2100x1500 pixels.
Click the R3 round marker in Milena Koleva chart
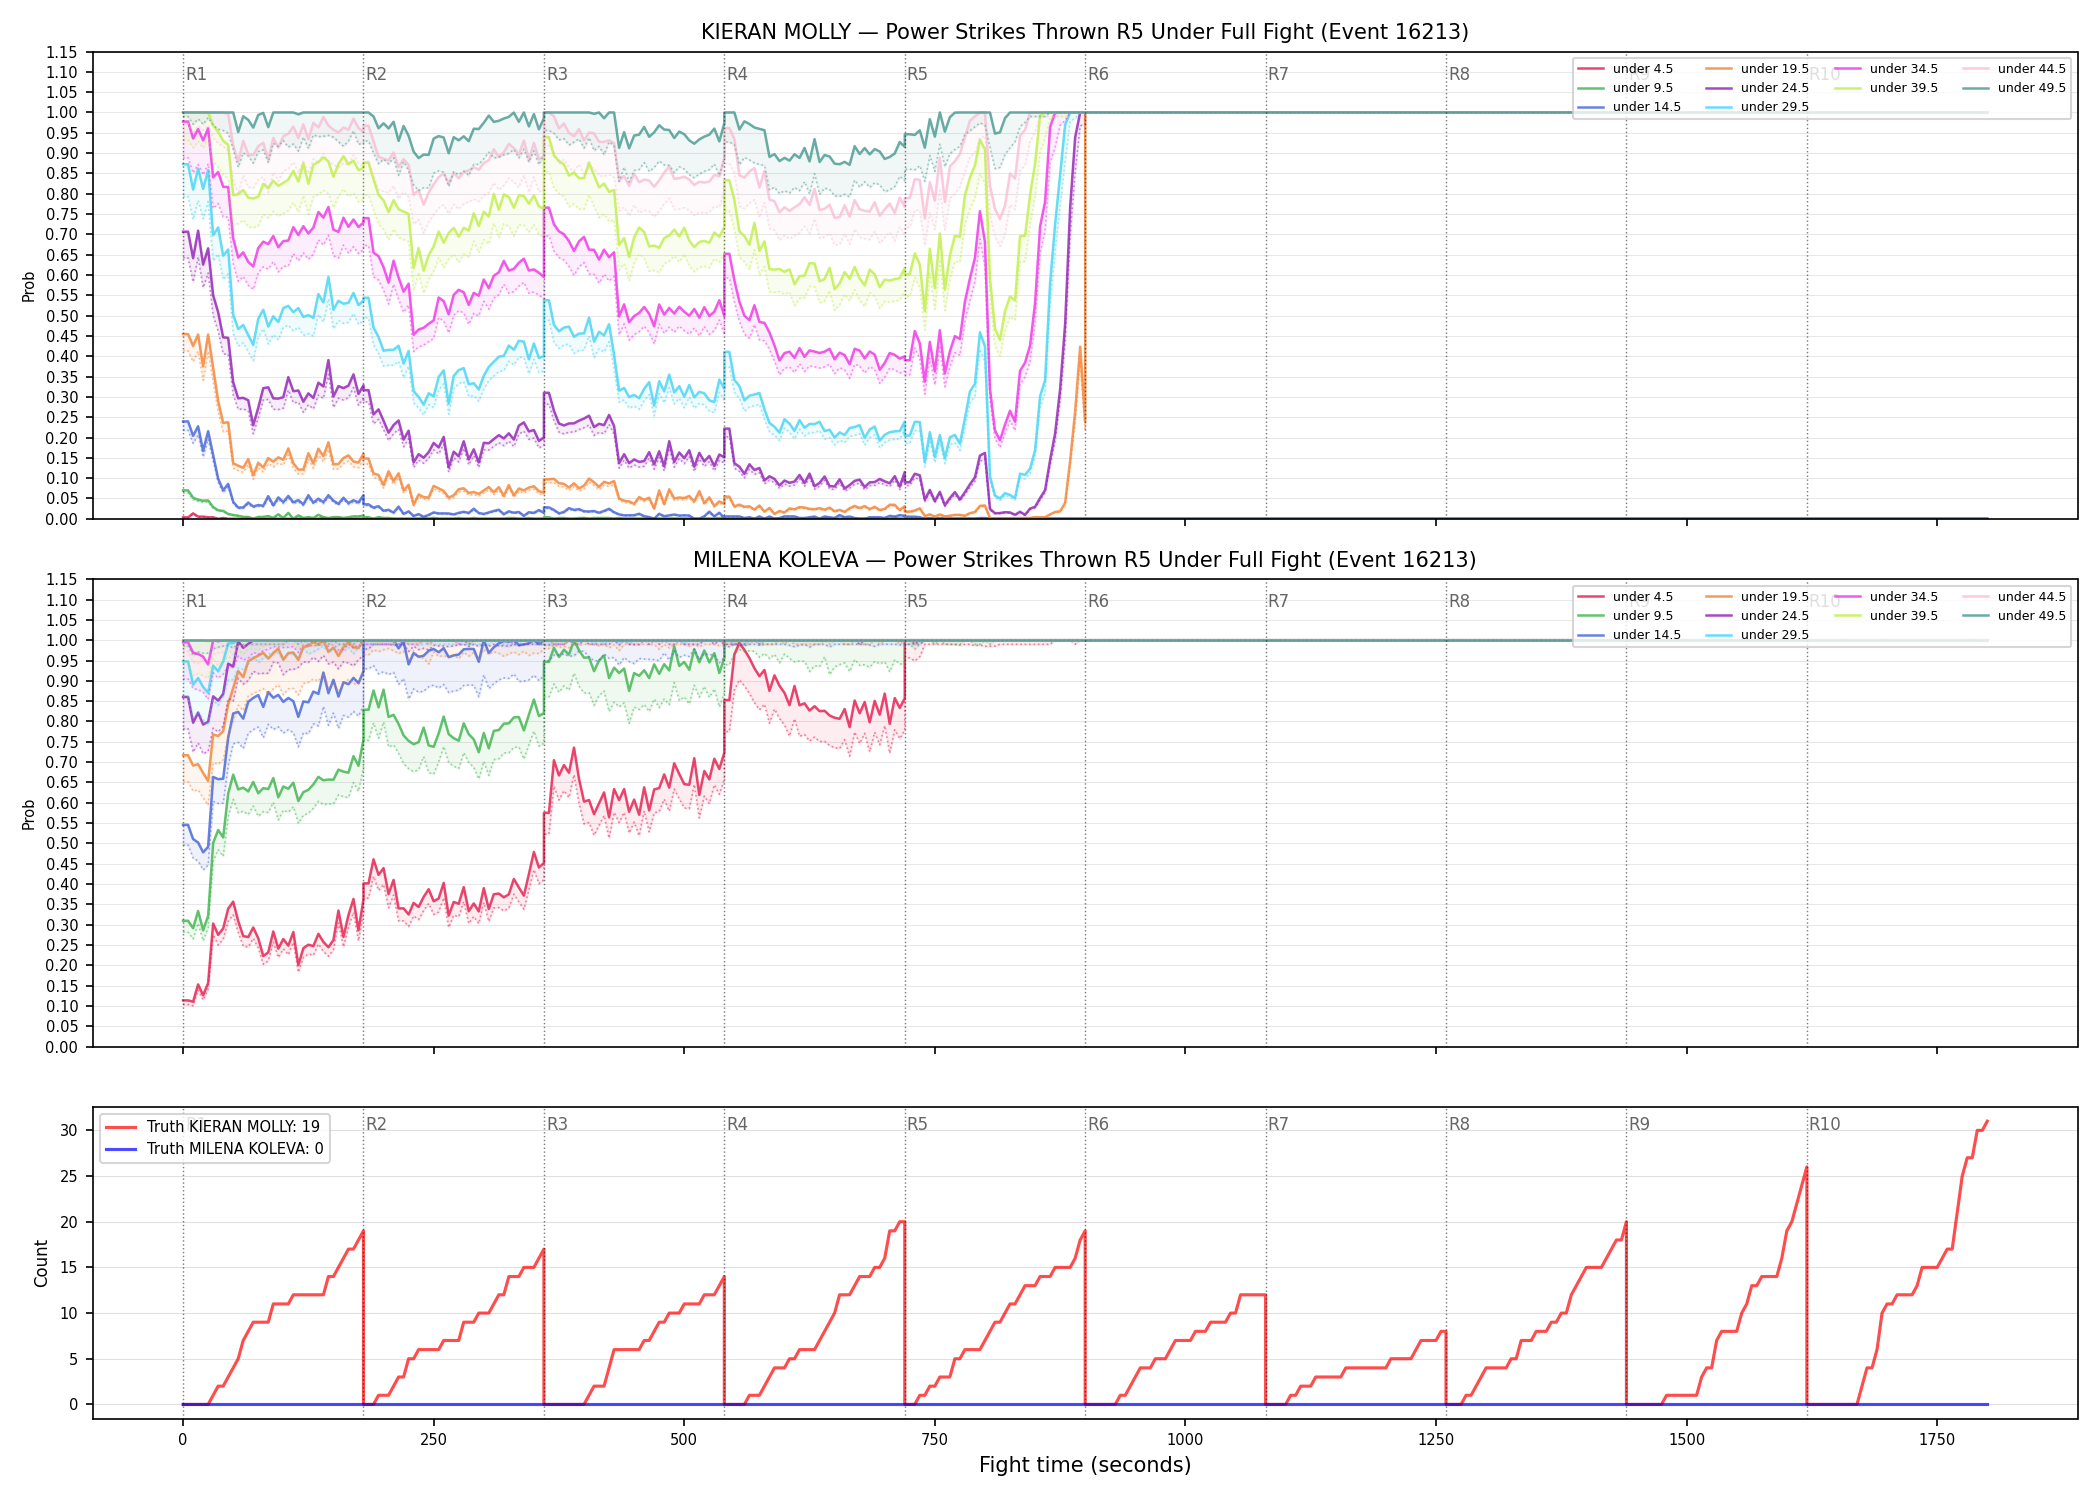click(x=557, y=601)
